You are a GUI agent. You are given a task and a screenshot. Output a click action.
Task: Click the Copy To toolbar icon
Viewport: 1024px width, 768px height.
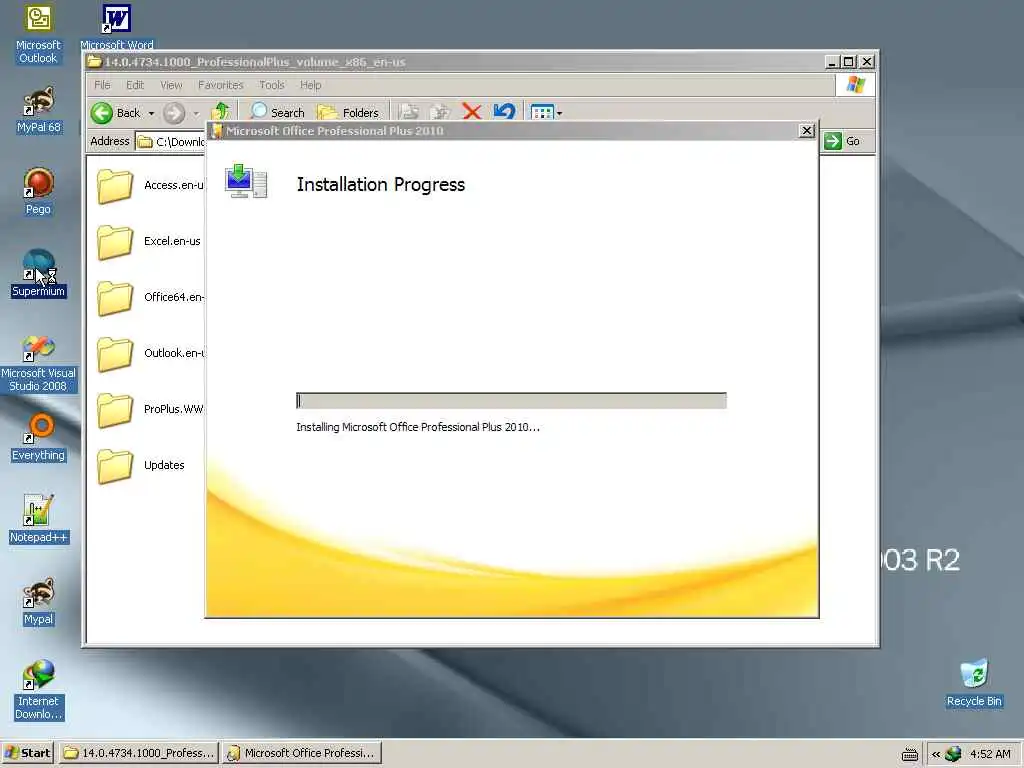(440, 112)
